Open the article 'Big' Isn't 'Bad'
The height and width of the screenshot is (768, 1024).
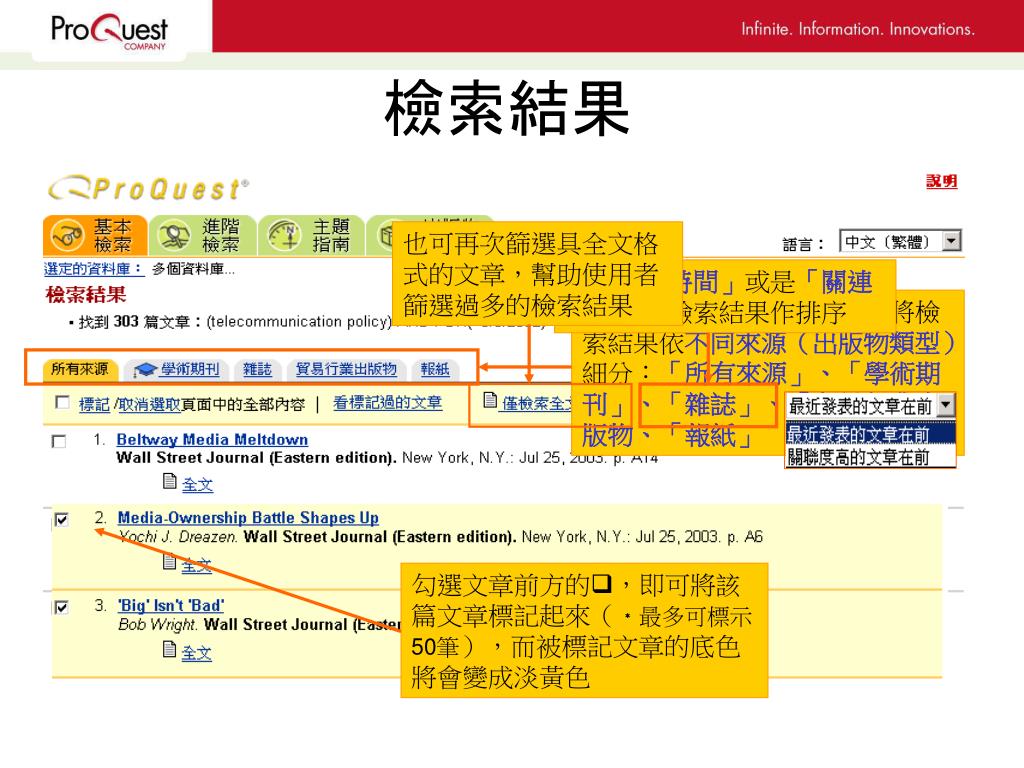click(171, 605)
